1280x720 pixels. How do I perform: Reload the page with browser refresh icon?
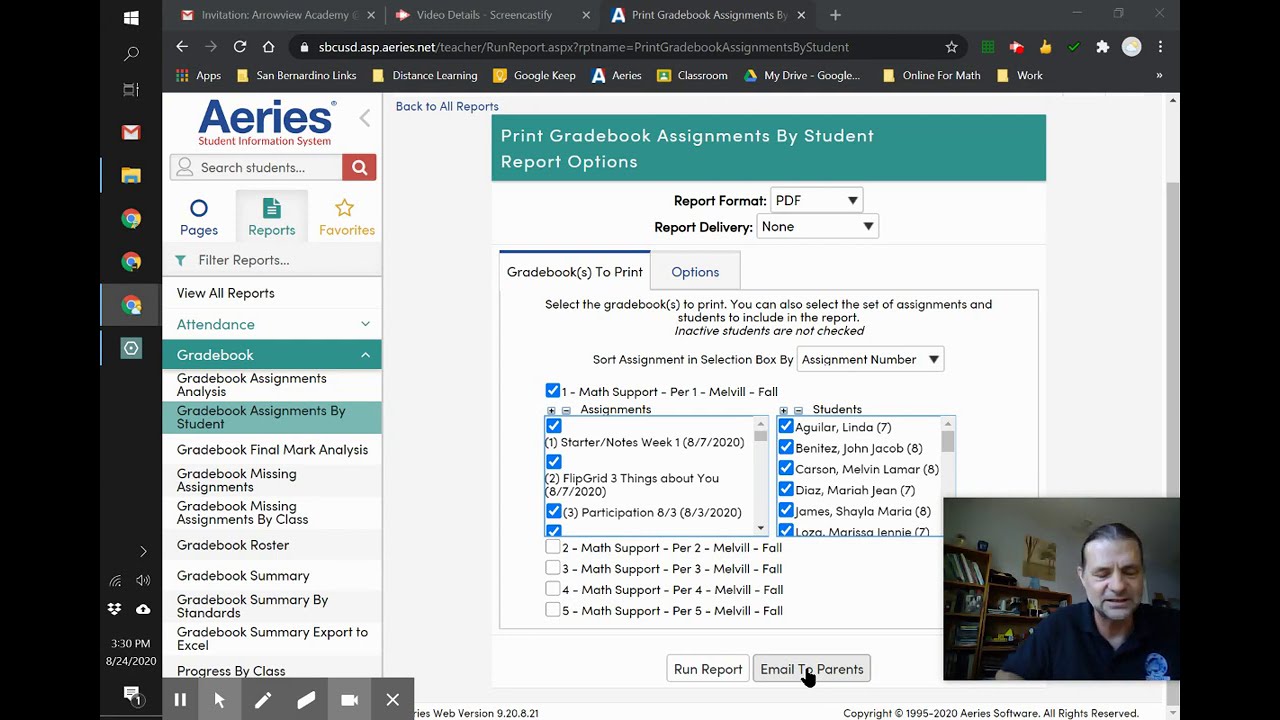(240, 47)
